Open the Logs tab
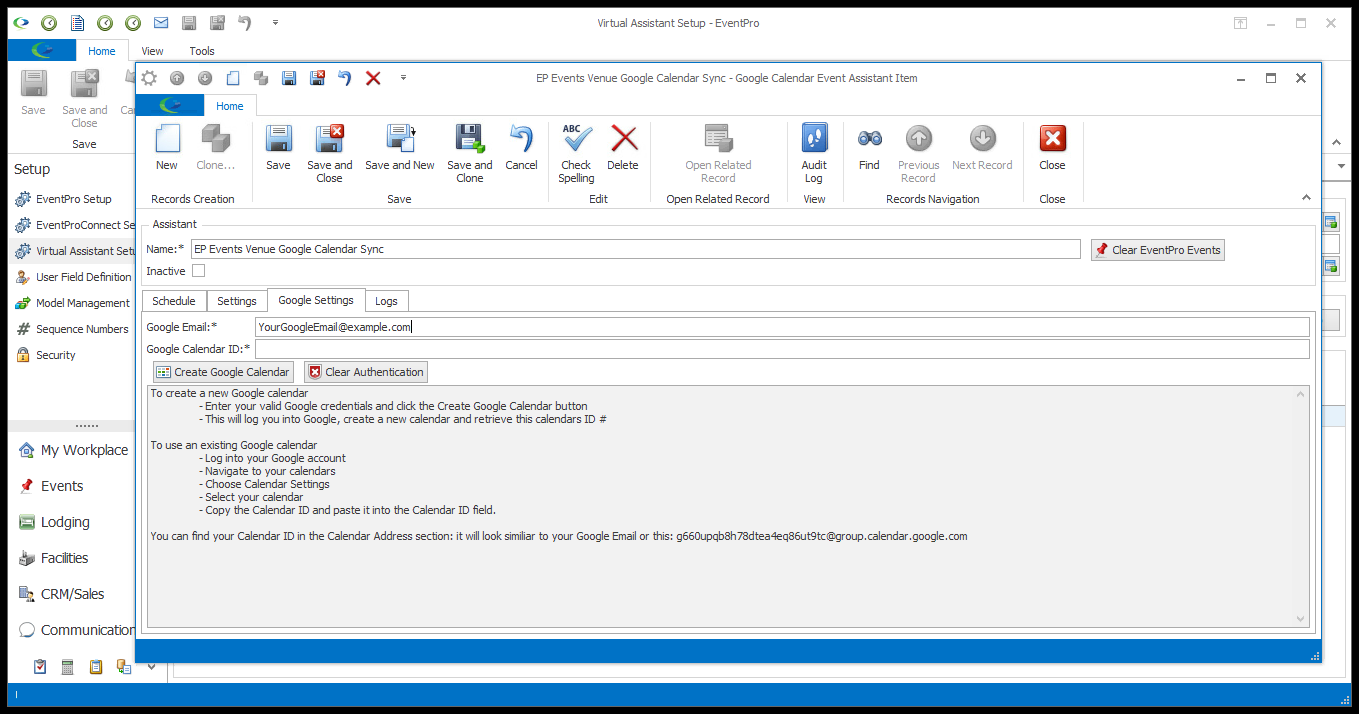 coord(386,301)
